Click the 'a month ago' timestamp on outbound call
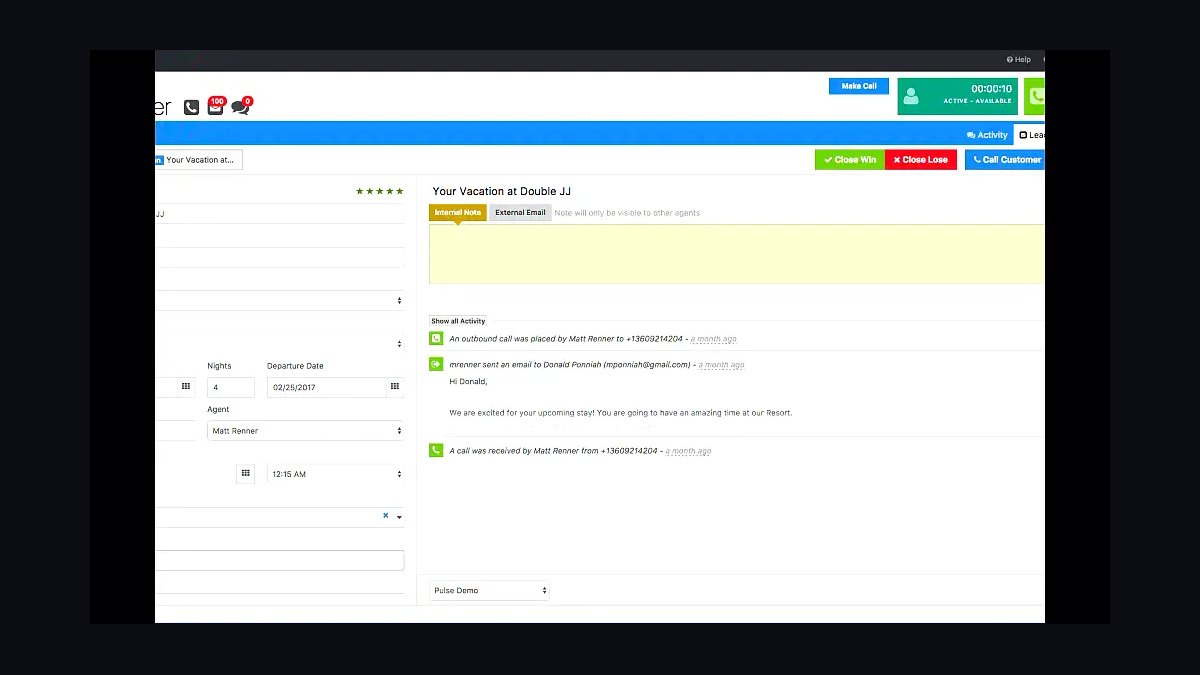Image resolution: width=1200 pixels, height=675 pixels. point(714,339)
